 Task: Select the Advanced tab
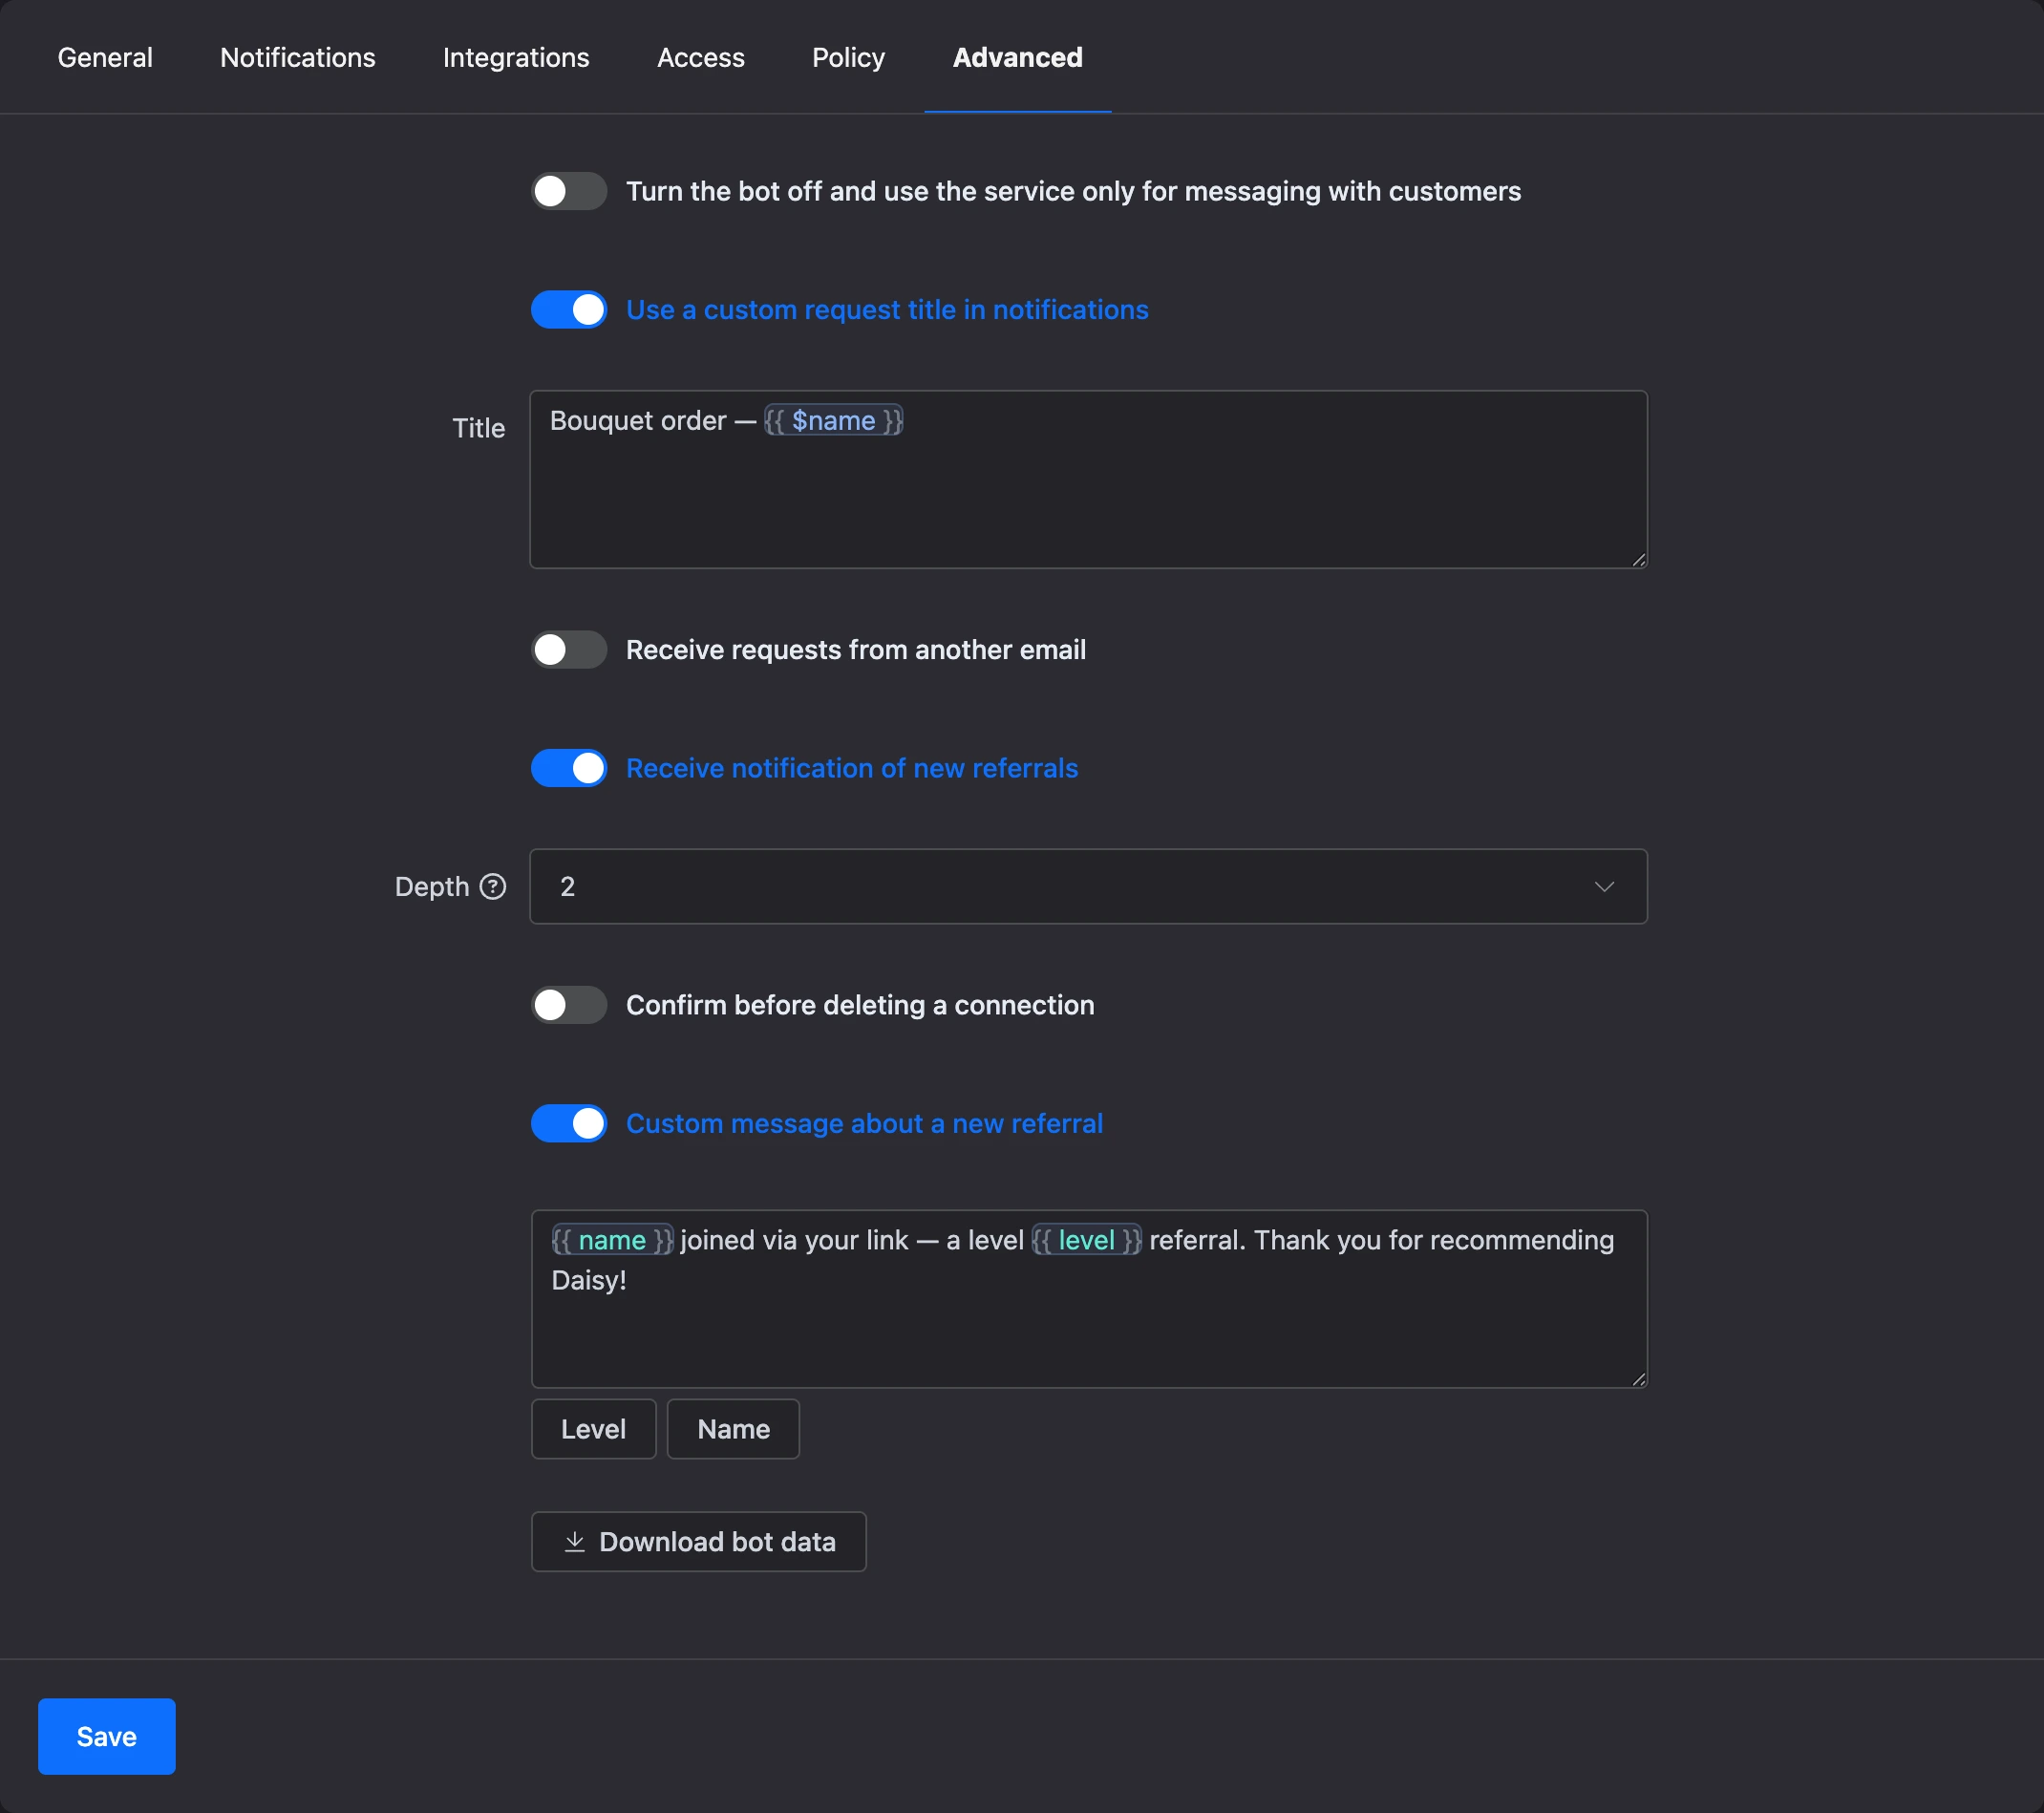coord(1018,58)
